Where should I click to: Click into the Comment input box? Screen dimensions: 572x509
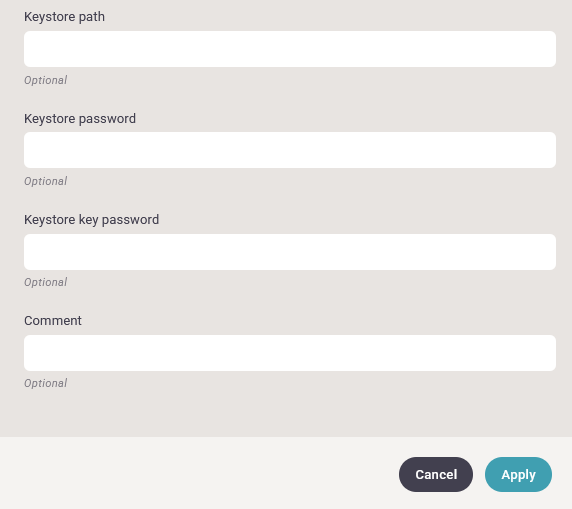point(290,353)
